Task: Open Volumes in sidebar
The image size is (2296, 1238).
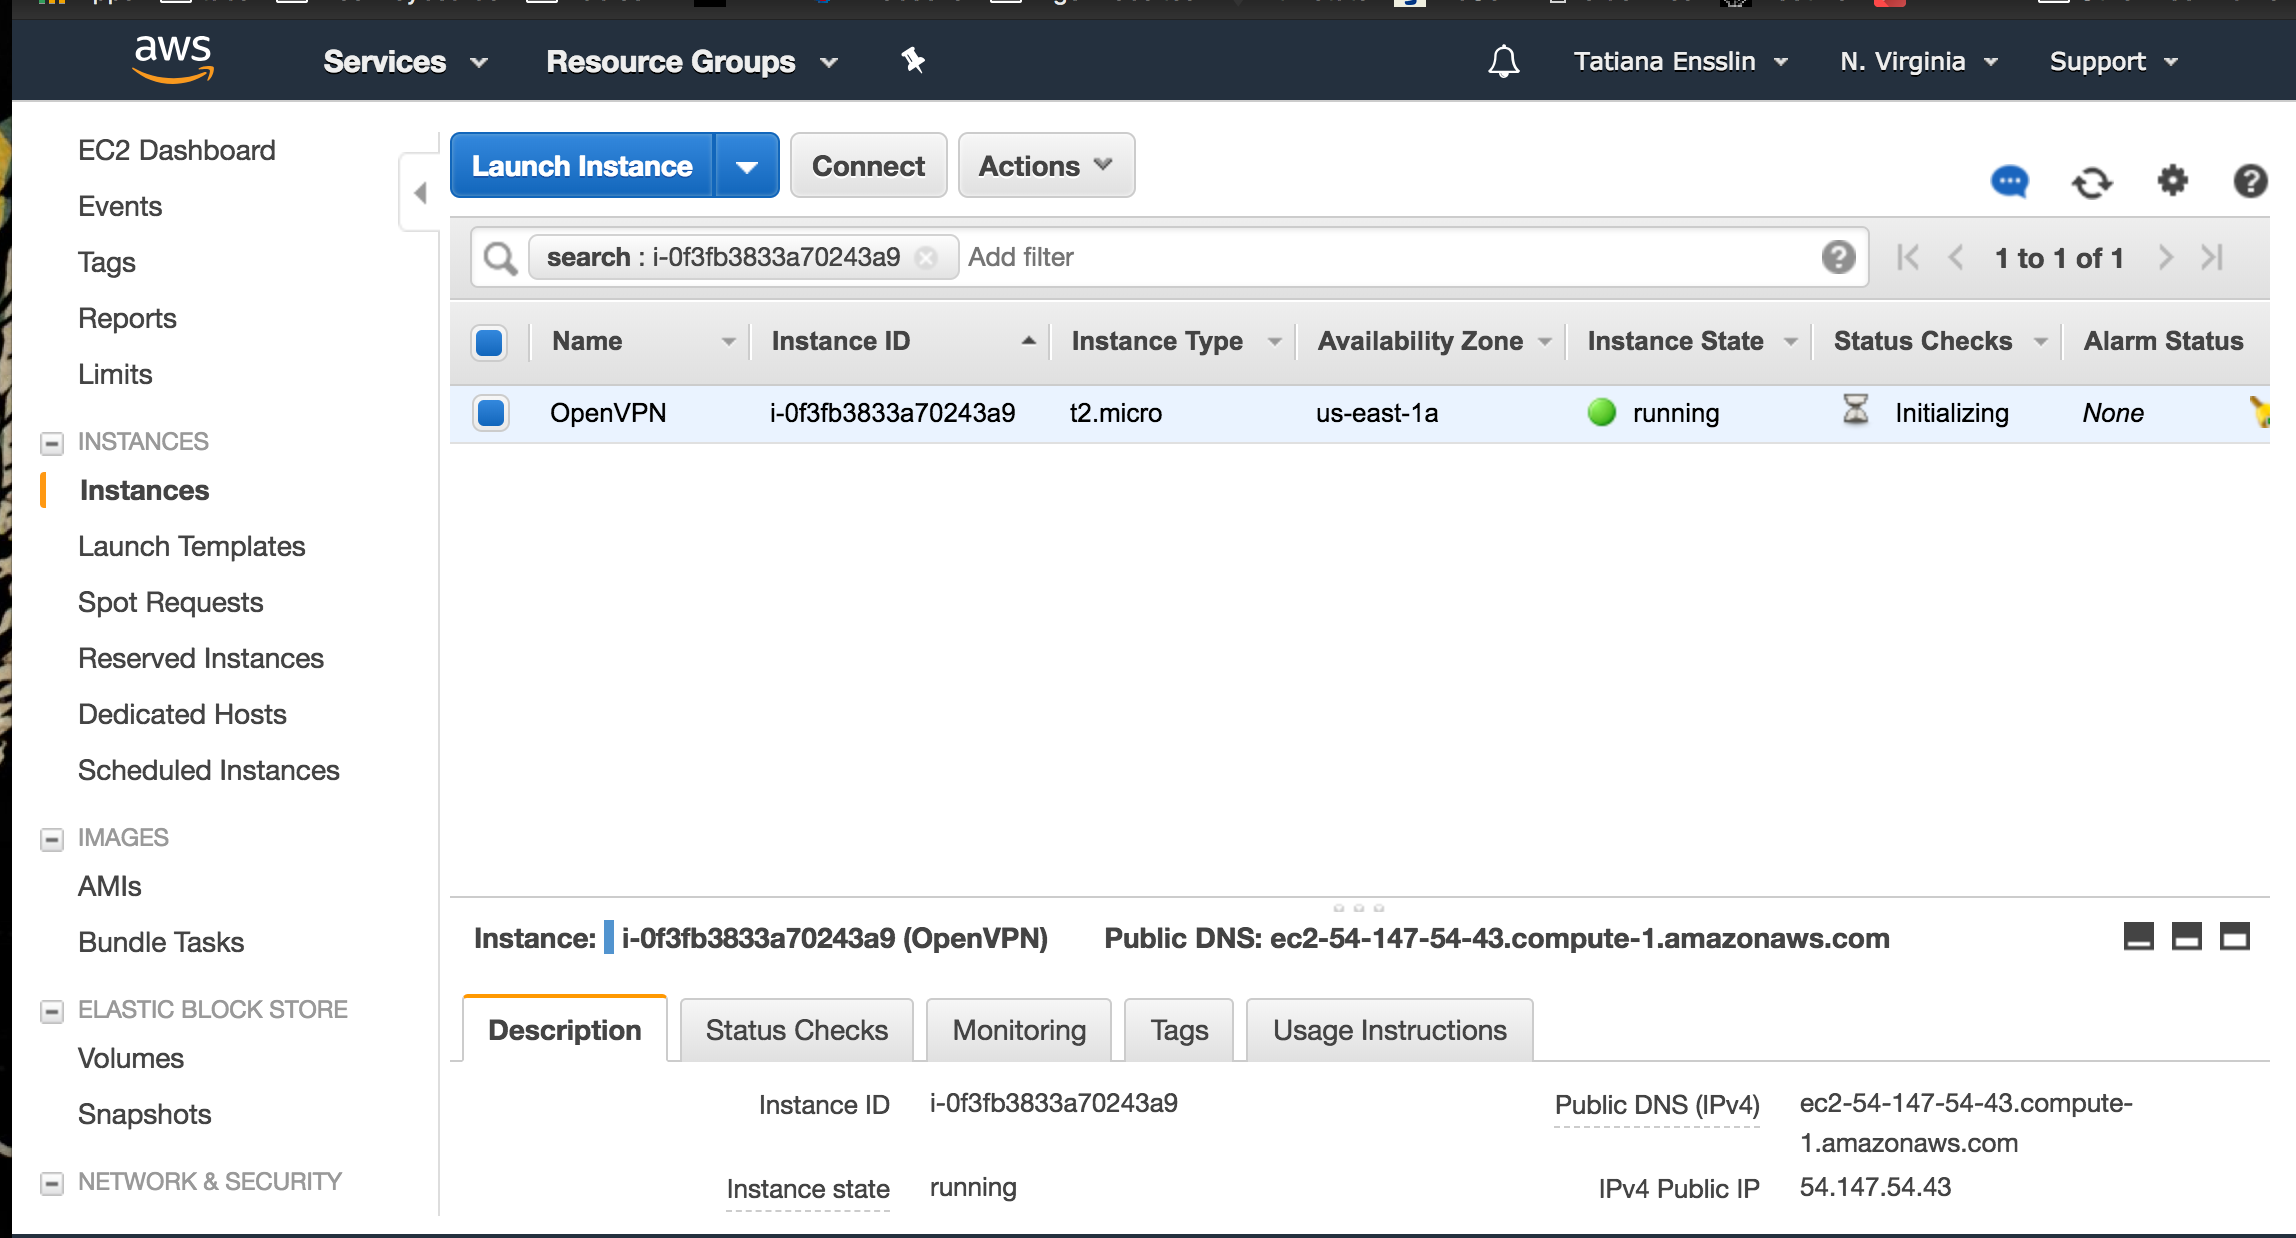Action: tap(131, 1058)
